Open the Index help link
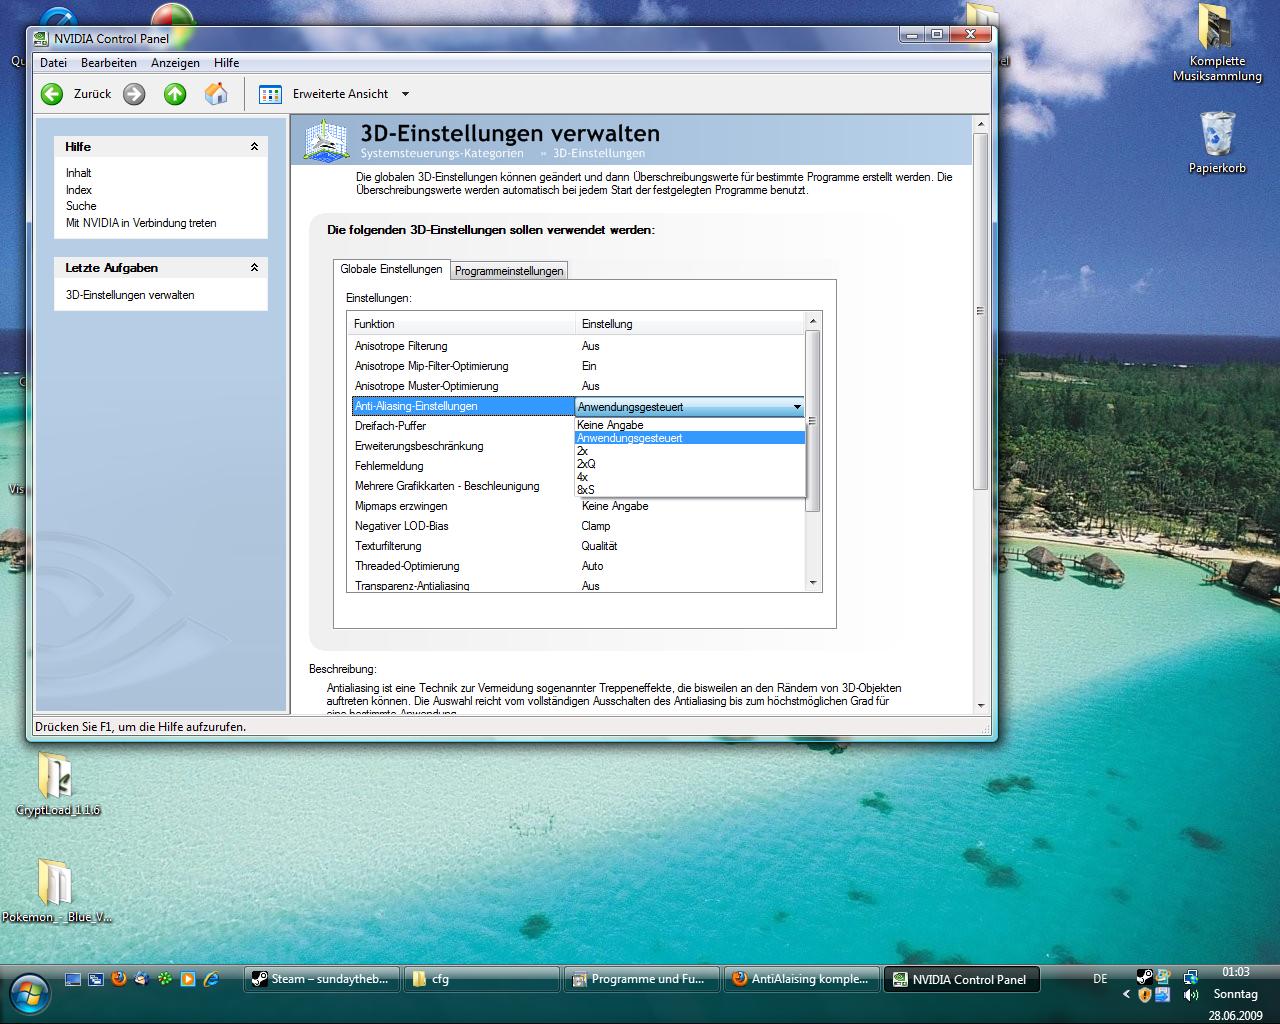1280x1024 pixels. 79,190
